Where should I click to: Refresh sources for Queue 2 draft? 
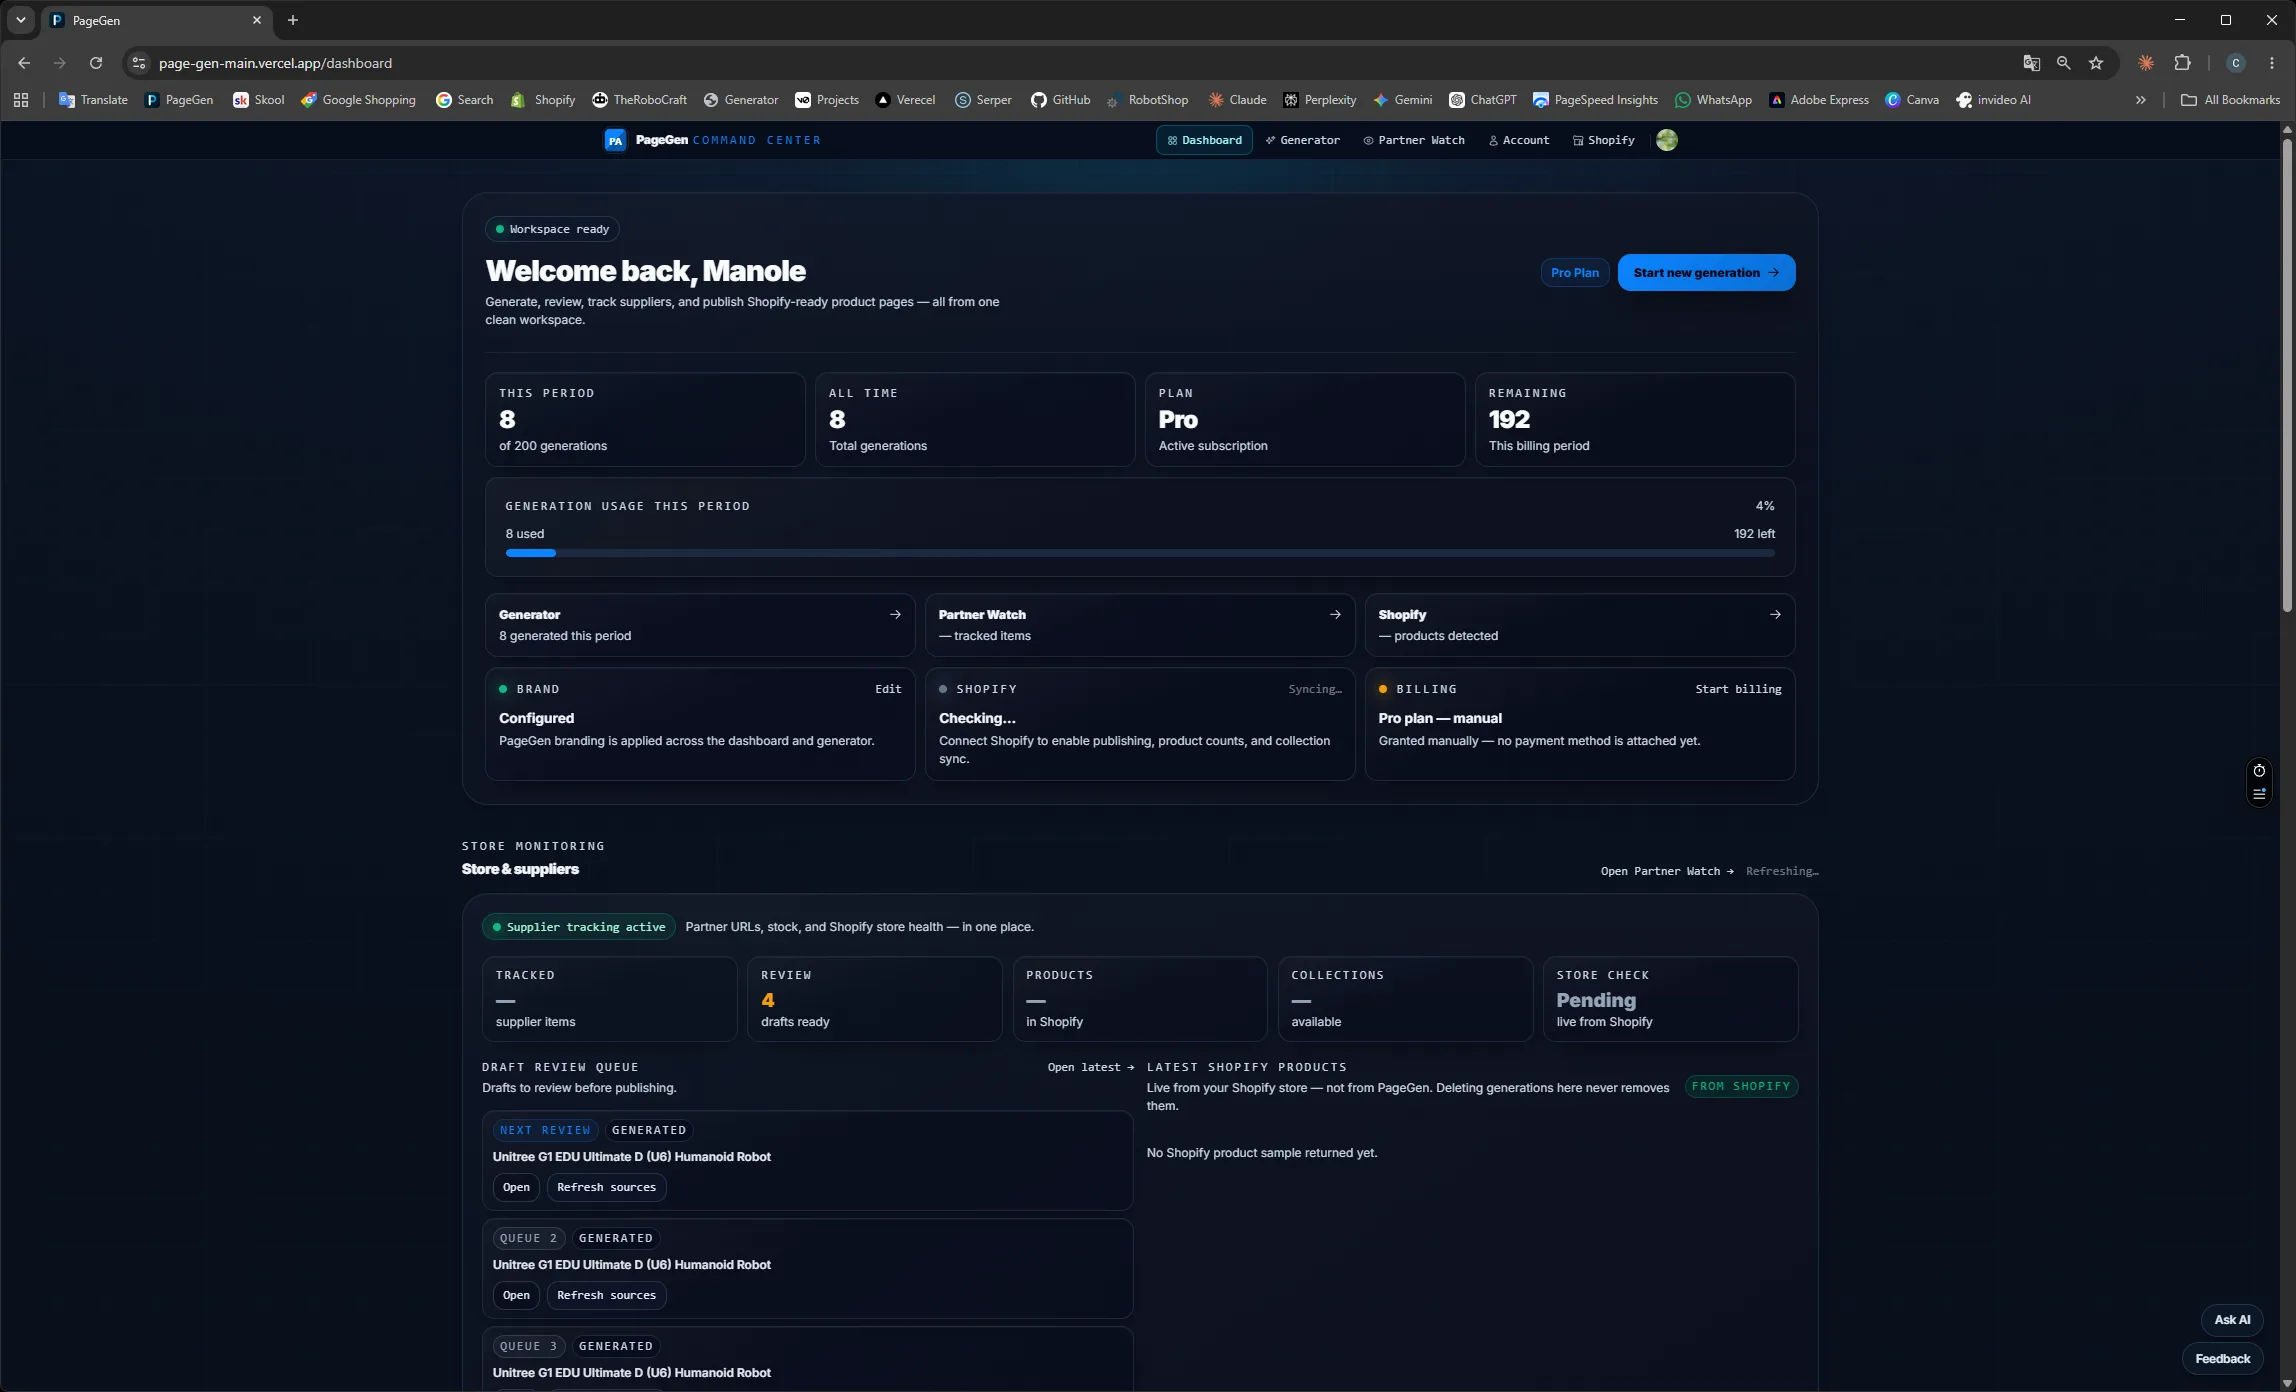click(x=606, y=1296)
